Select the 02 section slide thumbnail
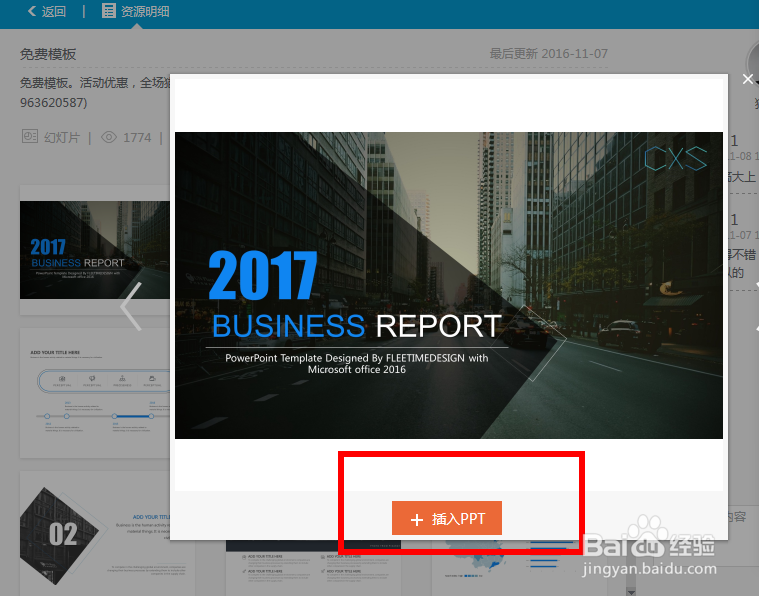Image resolution: width=759 pixels, height=596 pixels. point(95,534)
